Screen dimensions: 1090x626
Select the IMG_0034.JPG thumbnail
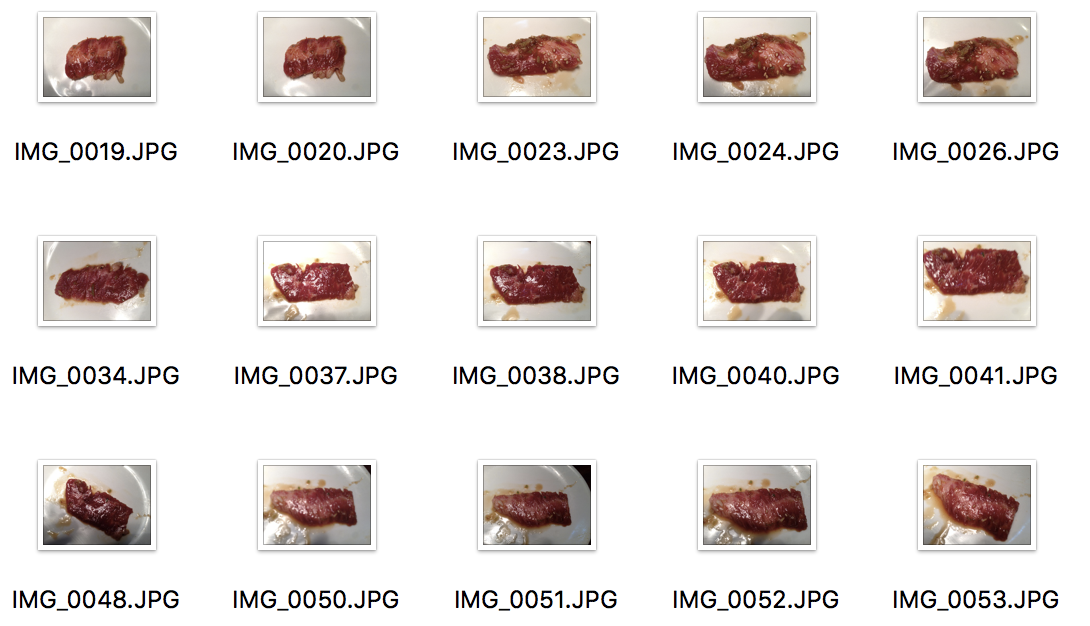click(x=97, y=281)
